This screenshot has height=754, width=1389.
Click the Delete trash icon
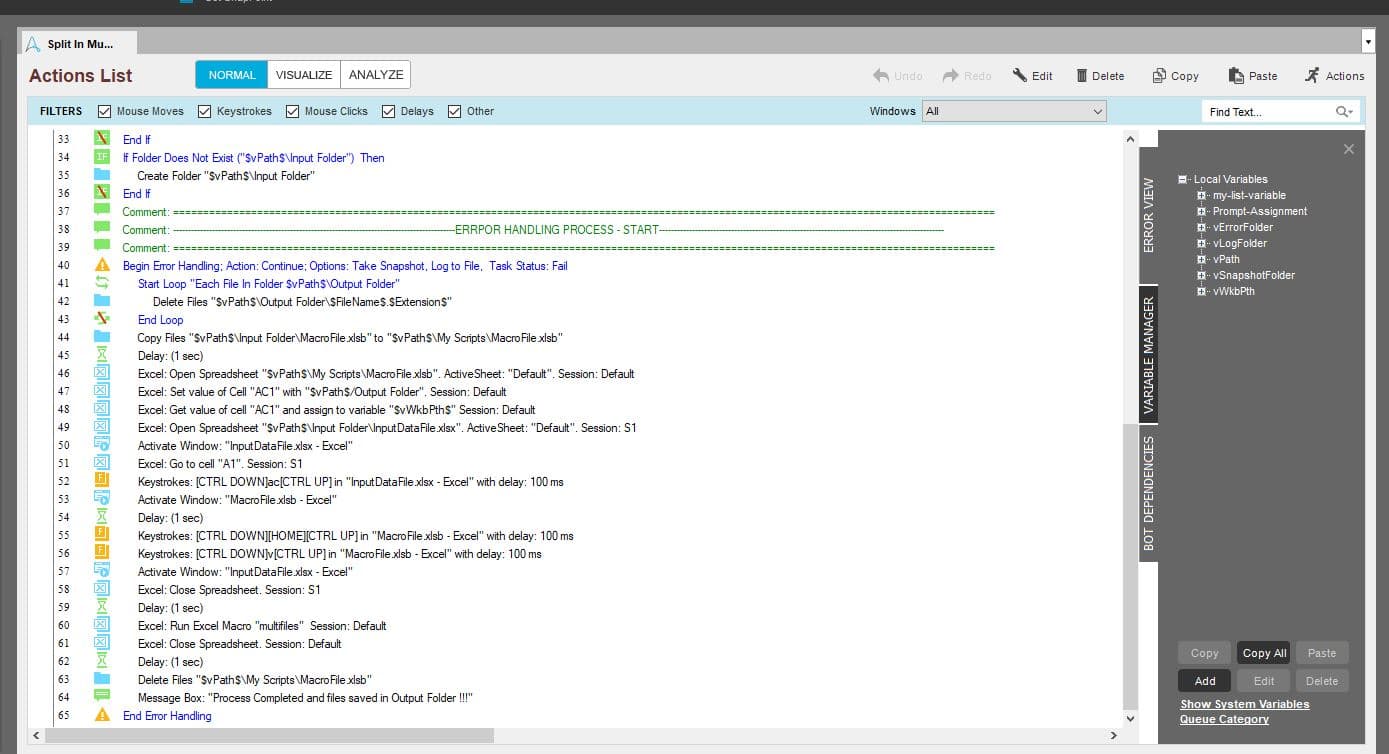1082,75
